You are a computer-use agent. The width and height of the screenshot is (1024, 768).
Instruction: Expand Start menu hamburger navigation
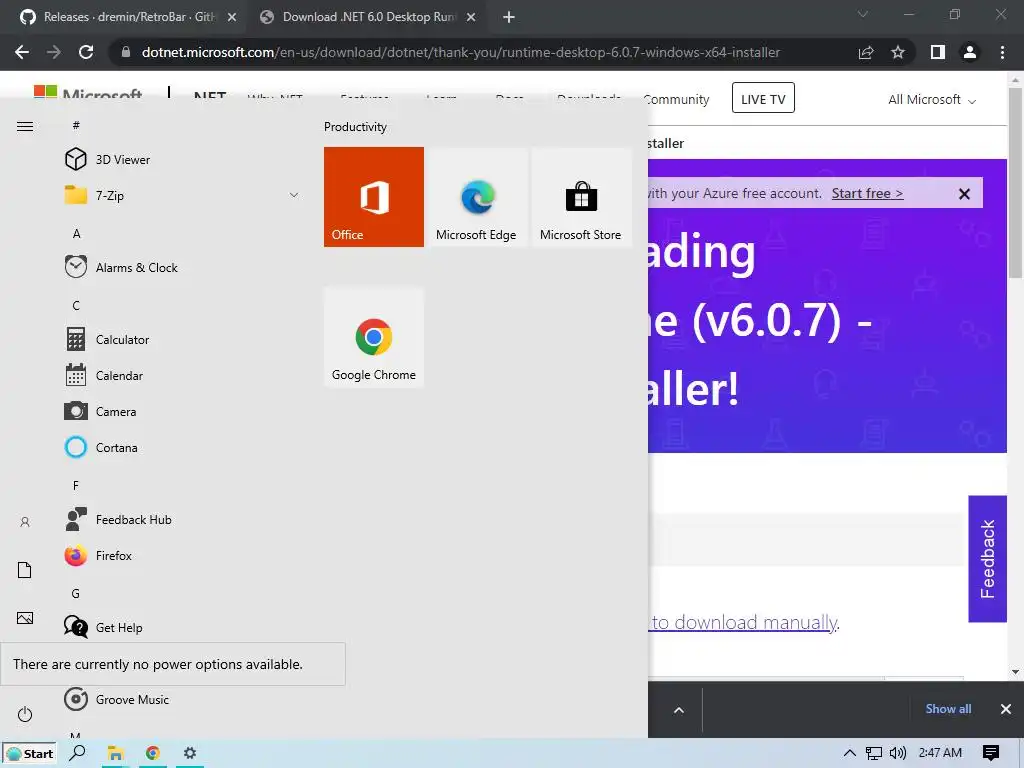[x=25, y=126]
